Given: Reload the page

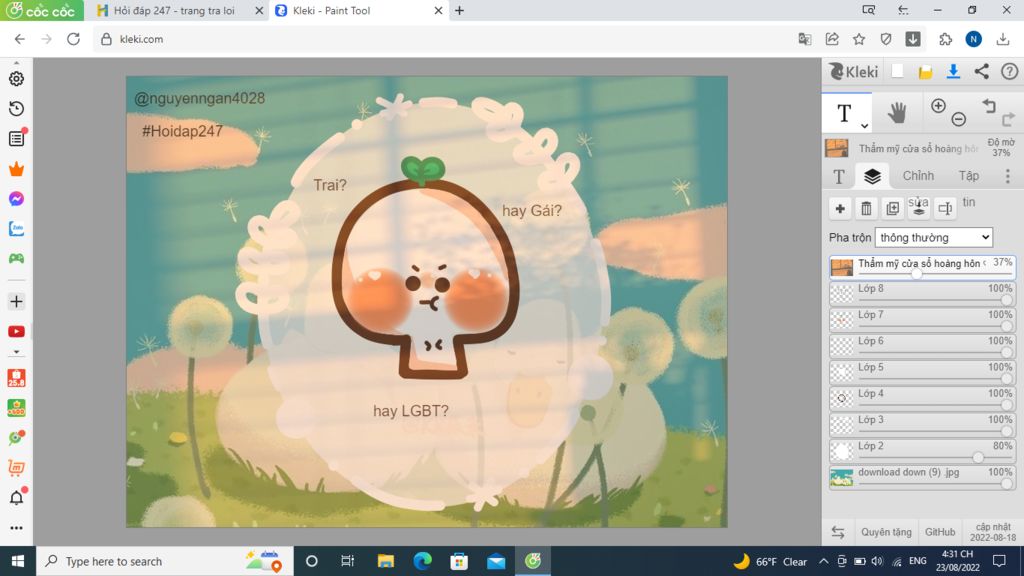Looking at the screenshot, I should pyautogui.click(x=73, y=39).
